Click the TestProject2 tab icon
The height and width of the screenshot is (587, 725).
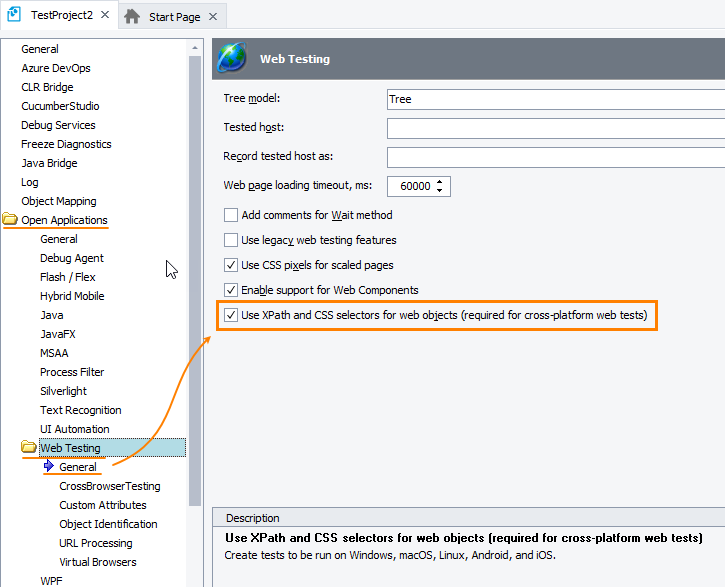click(x=15, y=16)
